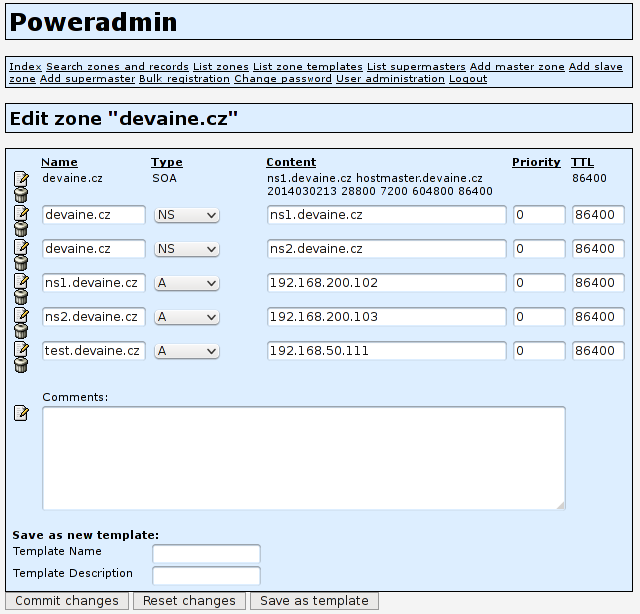The width and height of the screenshot is (640, 614).
Task: Click the Template Description field
Action: click(x=206, y=576)
